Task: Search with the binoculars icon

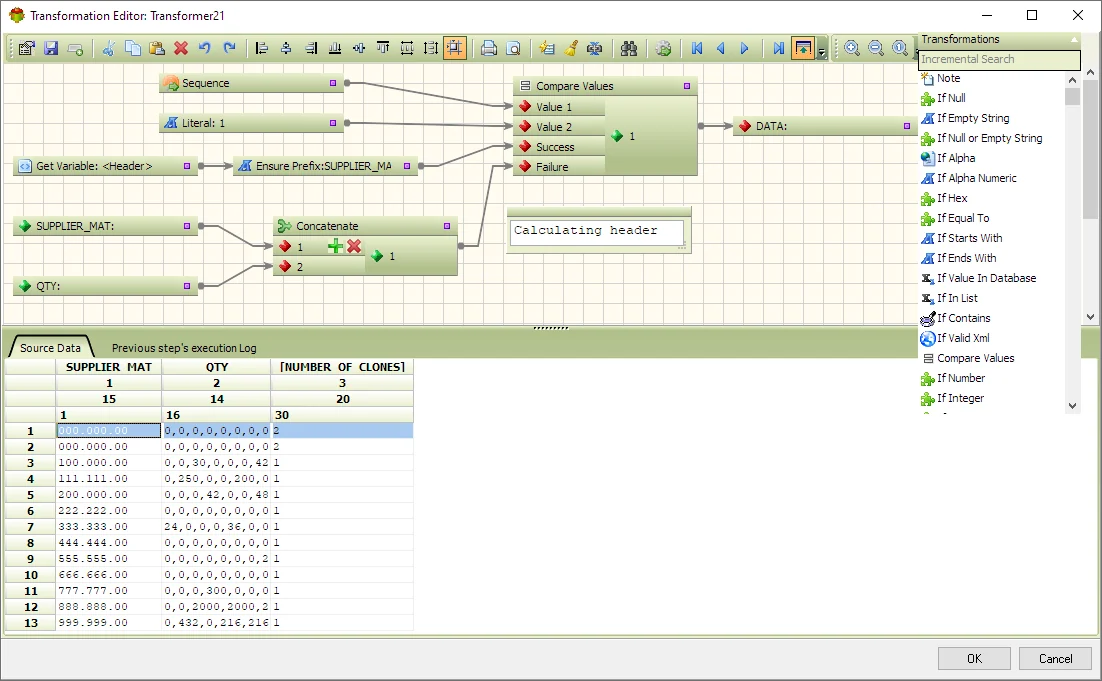Action: pos(629,48)
